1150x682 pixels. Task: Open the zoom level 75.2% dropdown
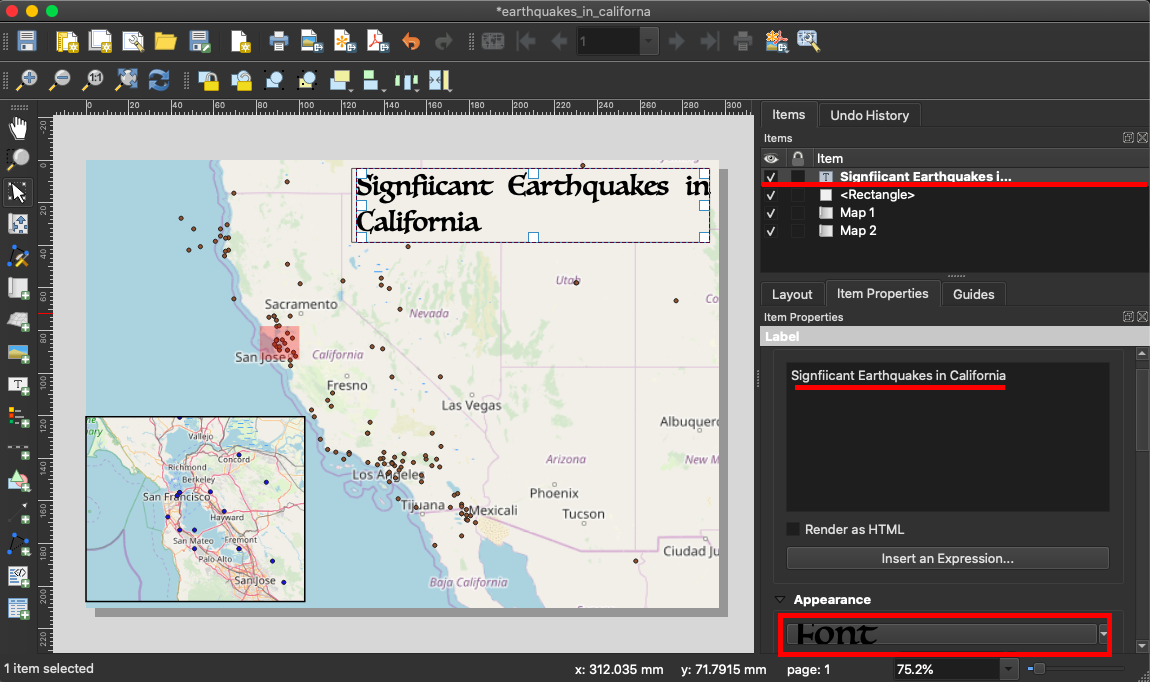pos(1009,669)
